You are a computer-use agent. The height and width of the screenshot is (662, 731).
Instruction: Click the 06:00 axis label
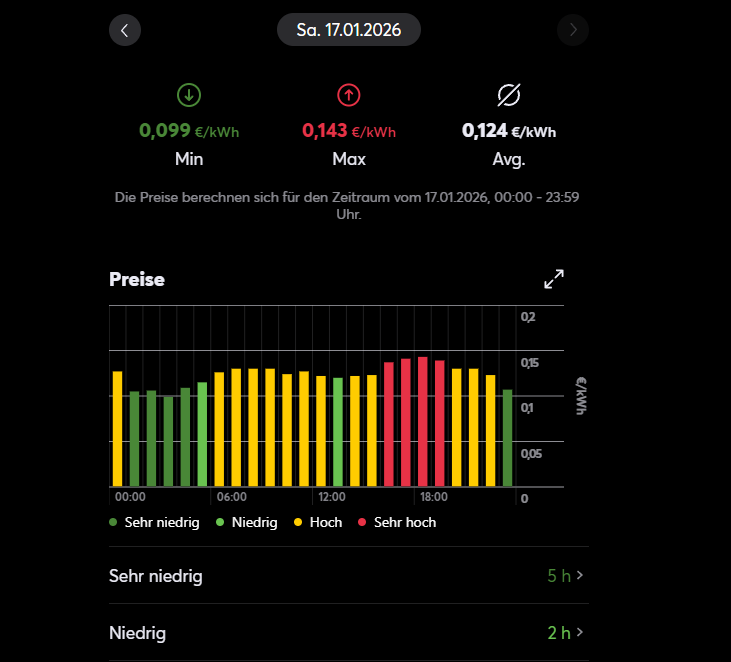[x=232, y=497]
